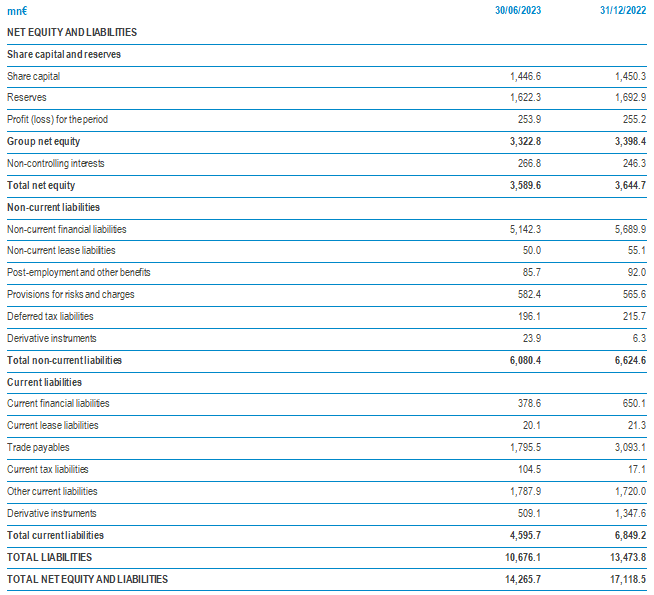Click total value 6,080.4
The image size is (654, 595).
525,360
